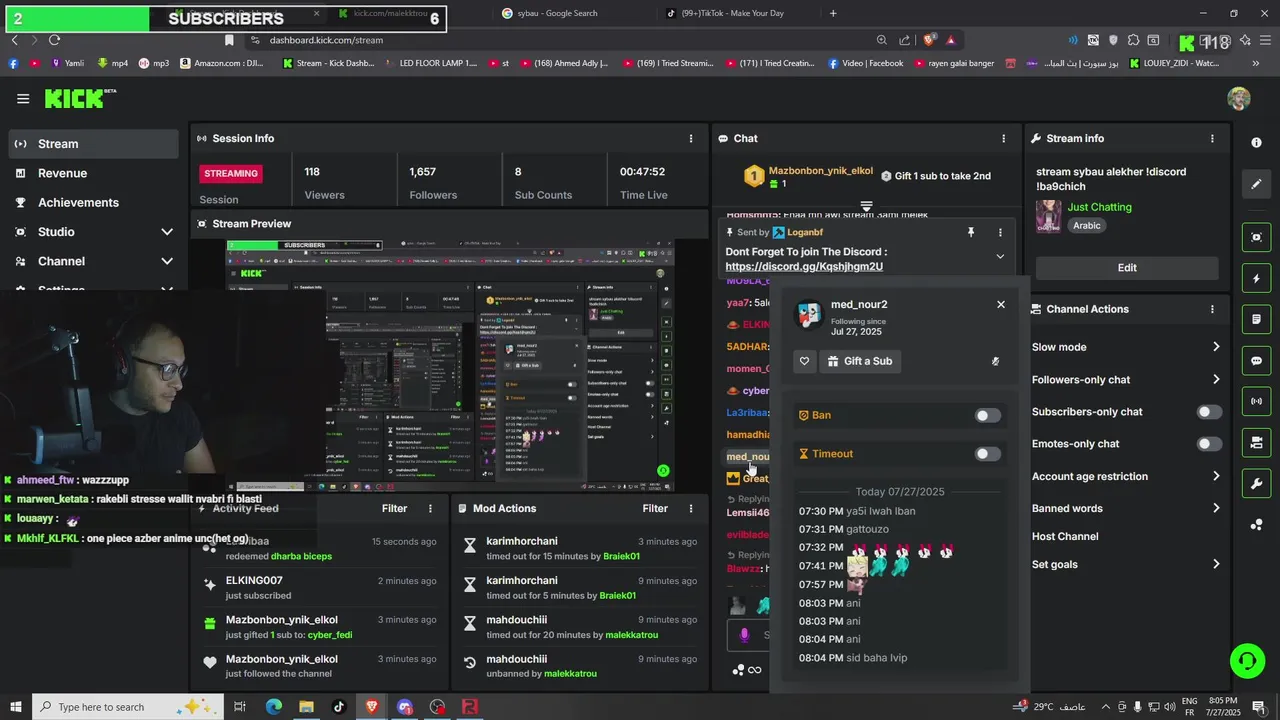Click the Mazbonbon_ynik_elkol top gifter name
1280x720 pixels.
point(821,171)
